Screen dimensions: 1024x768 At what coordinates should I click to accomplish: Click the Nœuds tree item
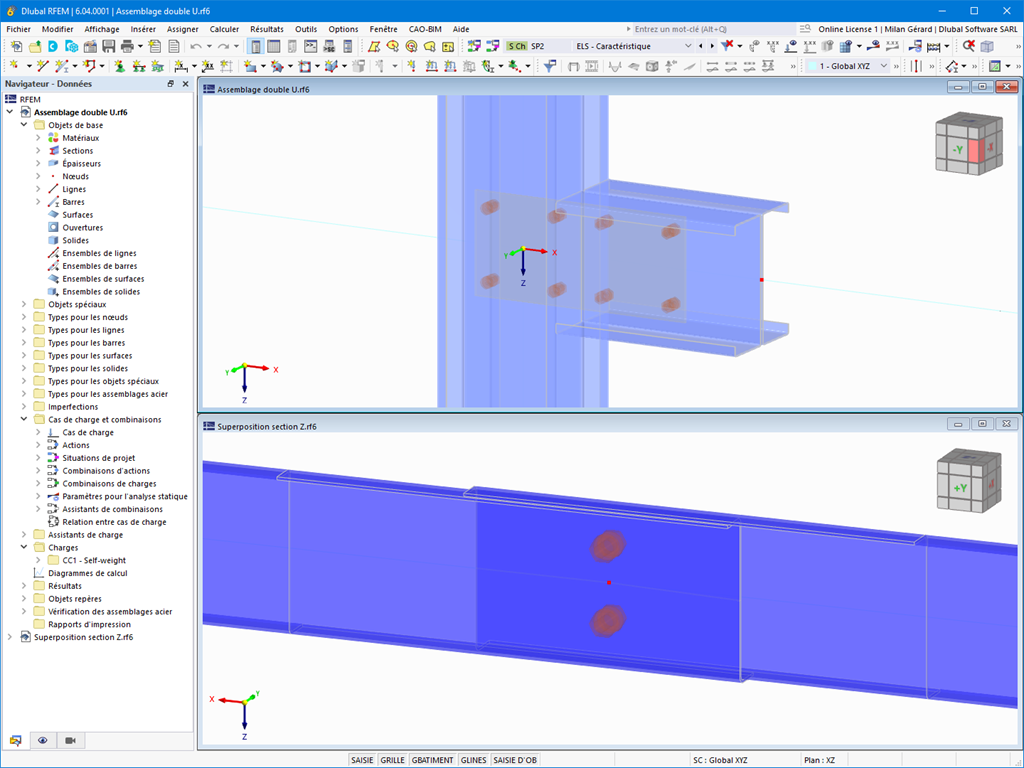click(x=75, y=176)
